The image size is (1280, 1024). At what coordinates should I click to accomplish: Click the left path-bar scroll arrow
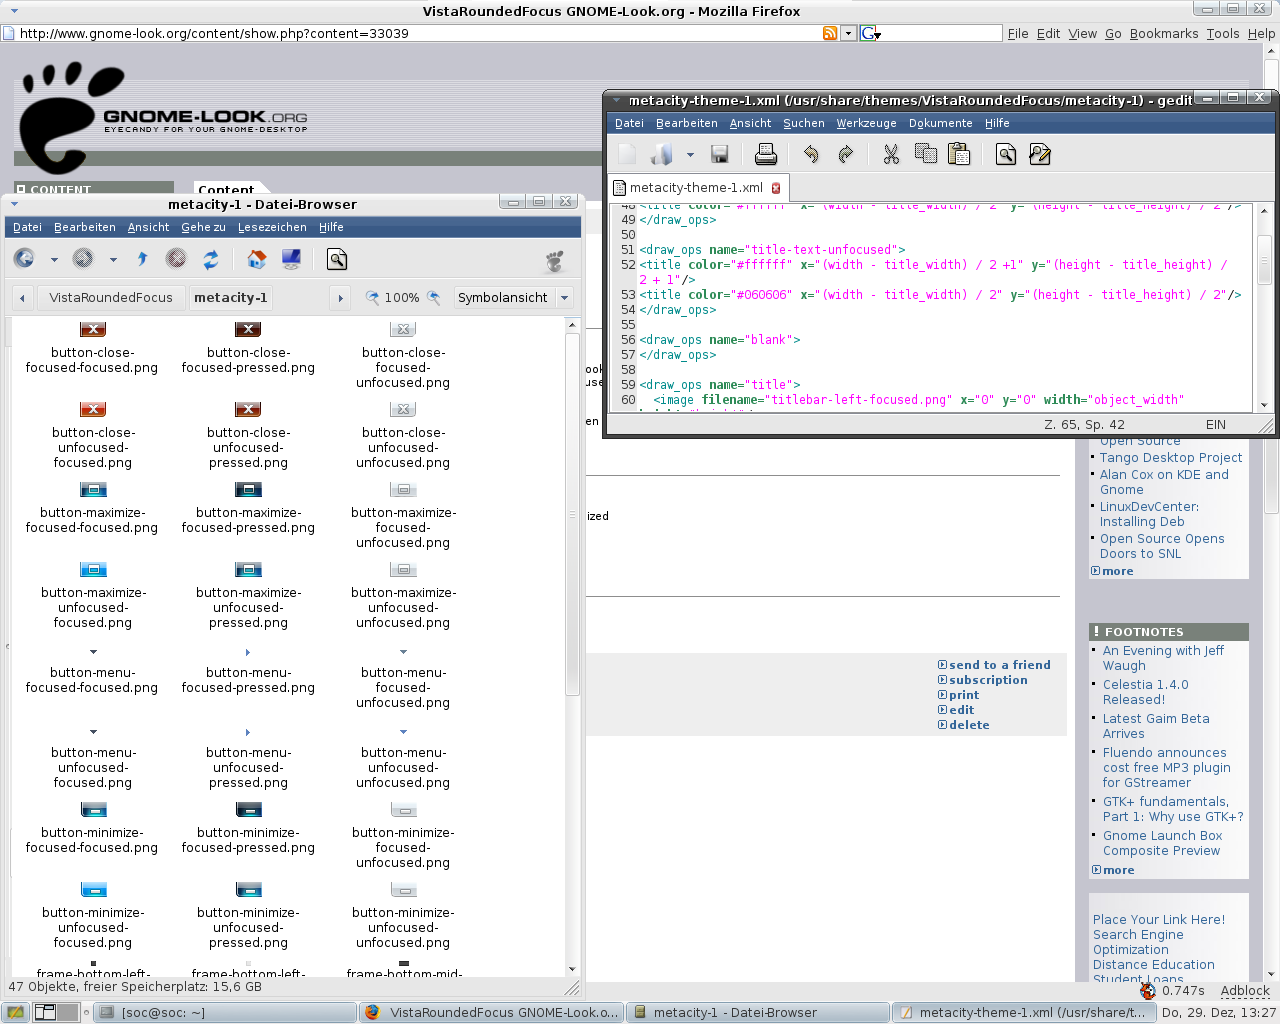(22, 298)
